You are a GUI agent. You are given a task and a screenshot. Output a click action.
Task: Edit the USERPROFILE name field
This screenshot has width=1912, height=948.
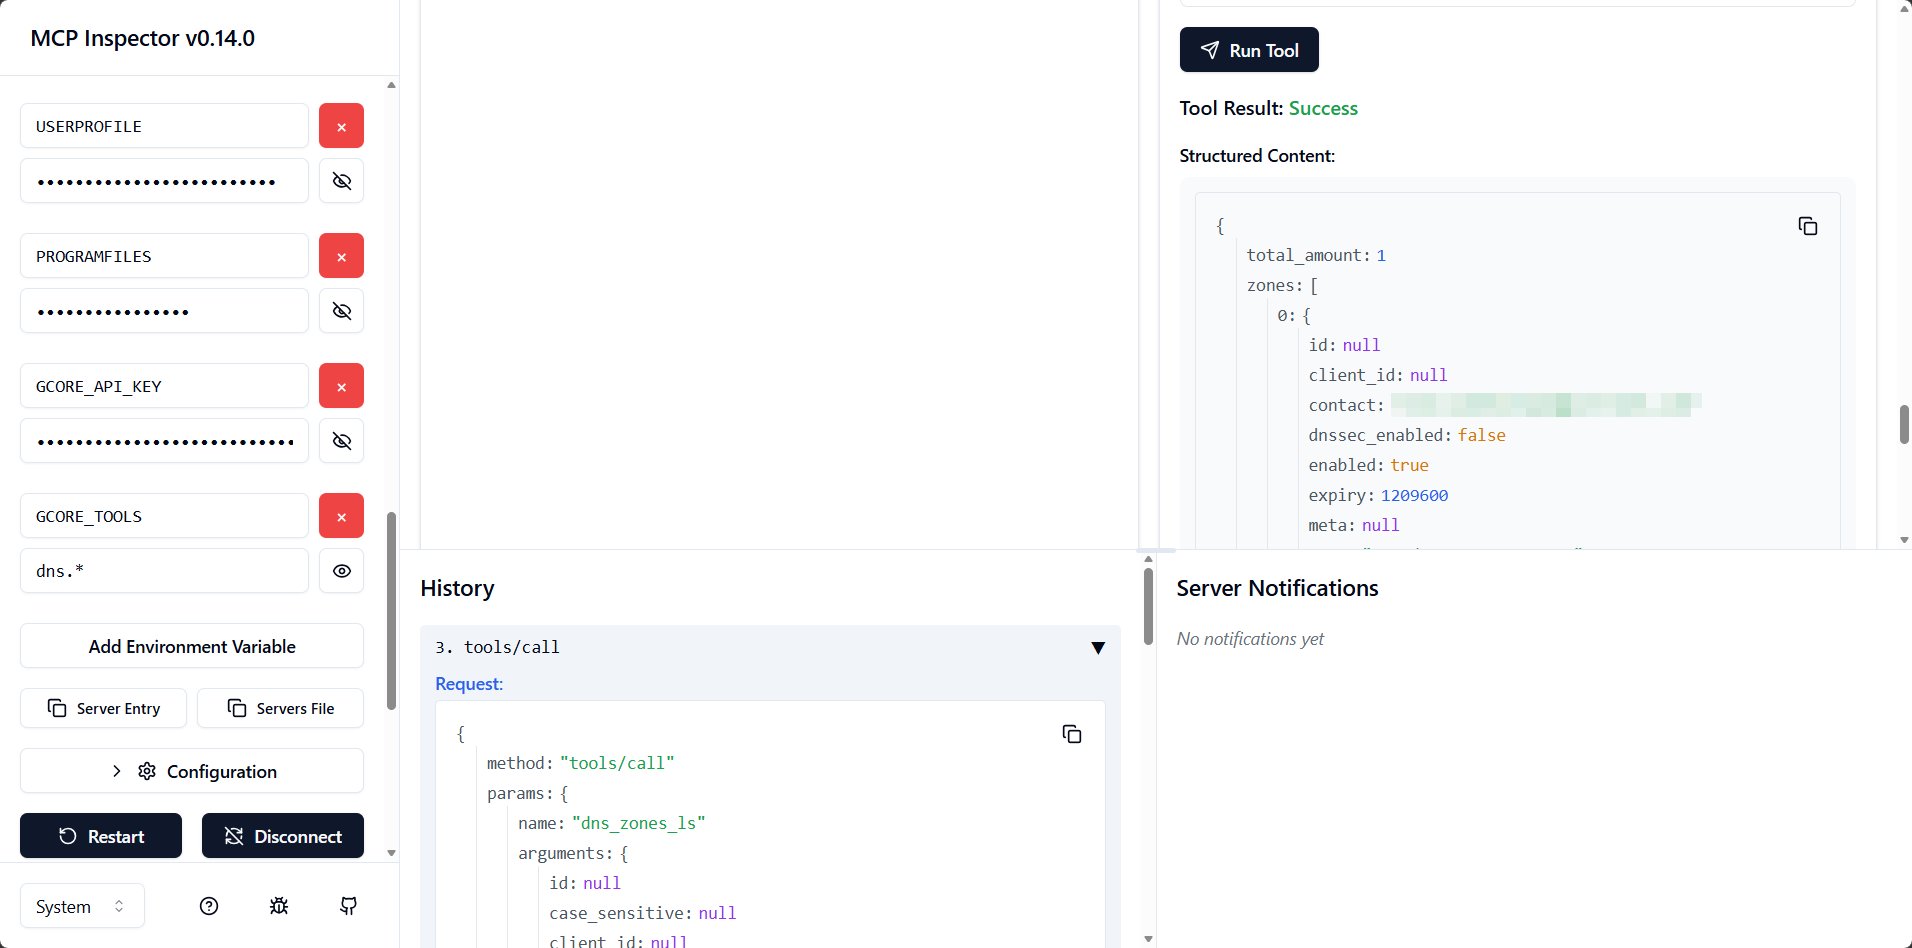[164, 126]
